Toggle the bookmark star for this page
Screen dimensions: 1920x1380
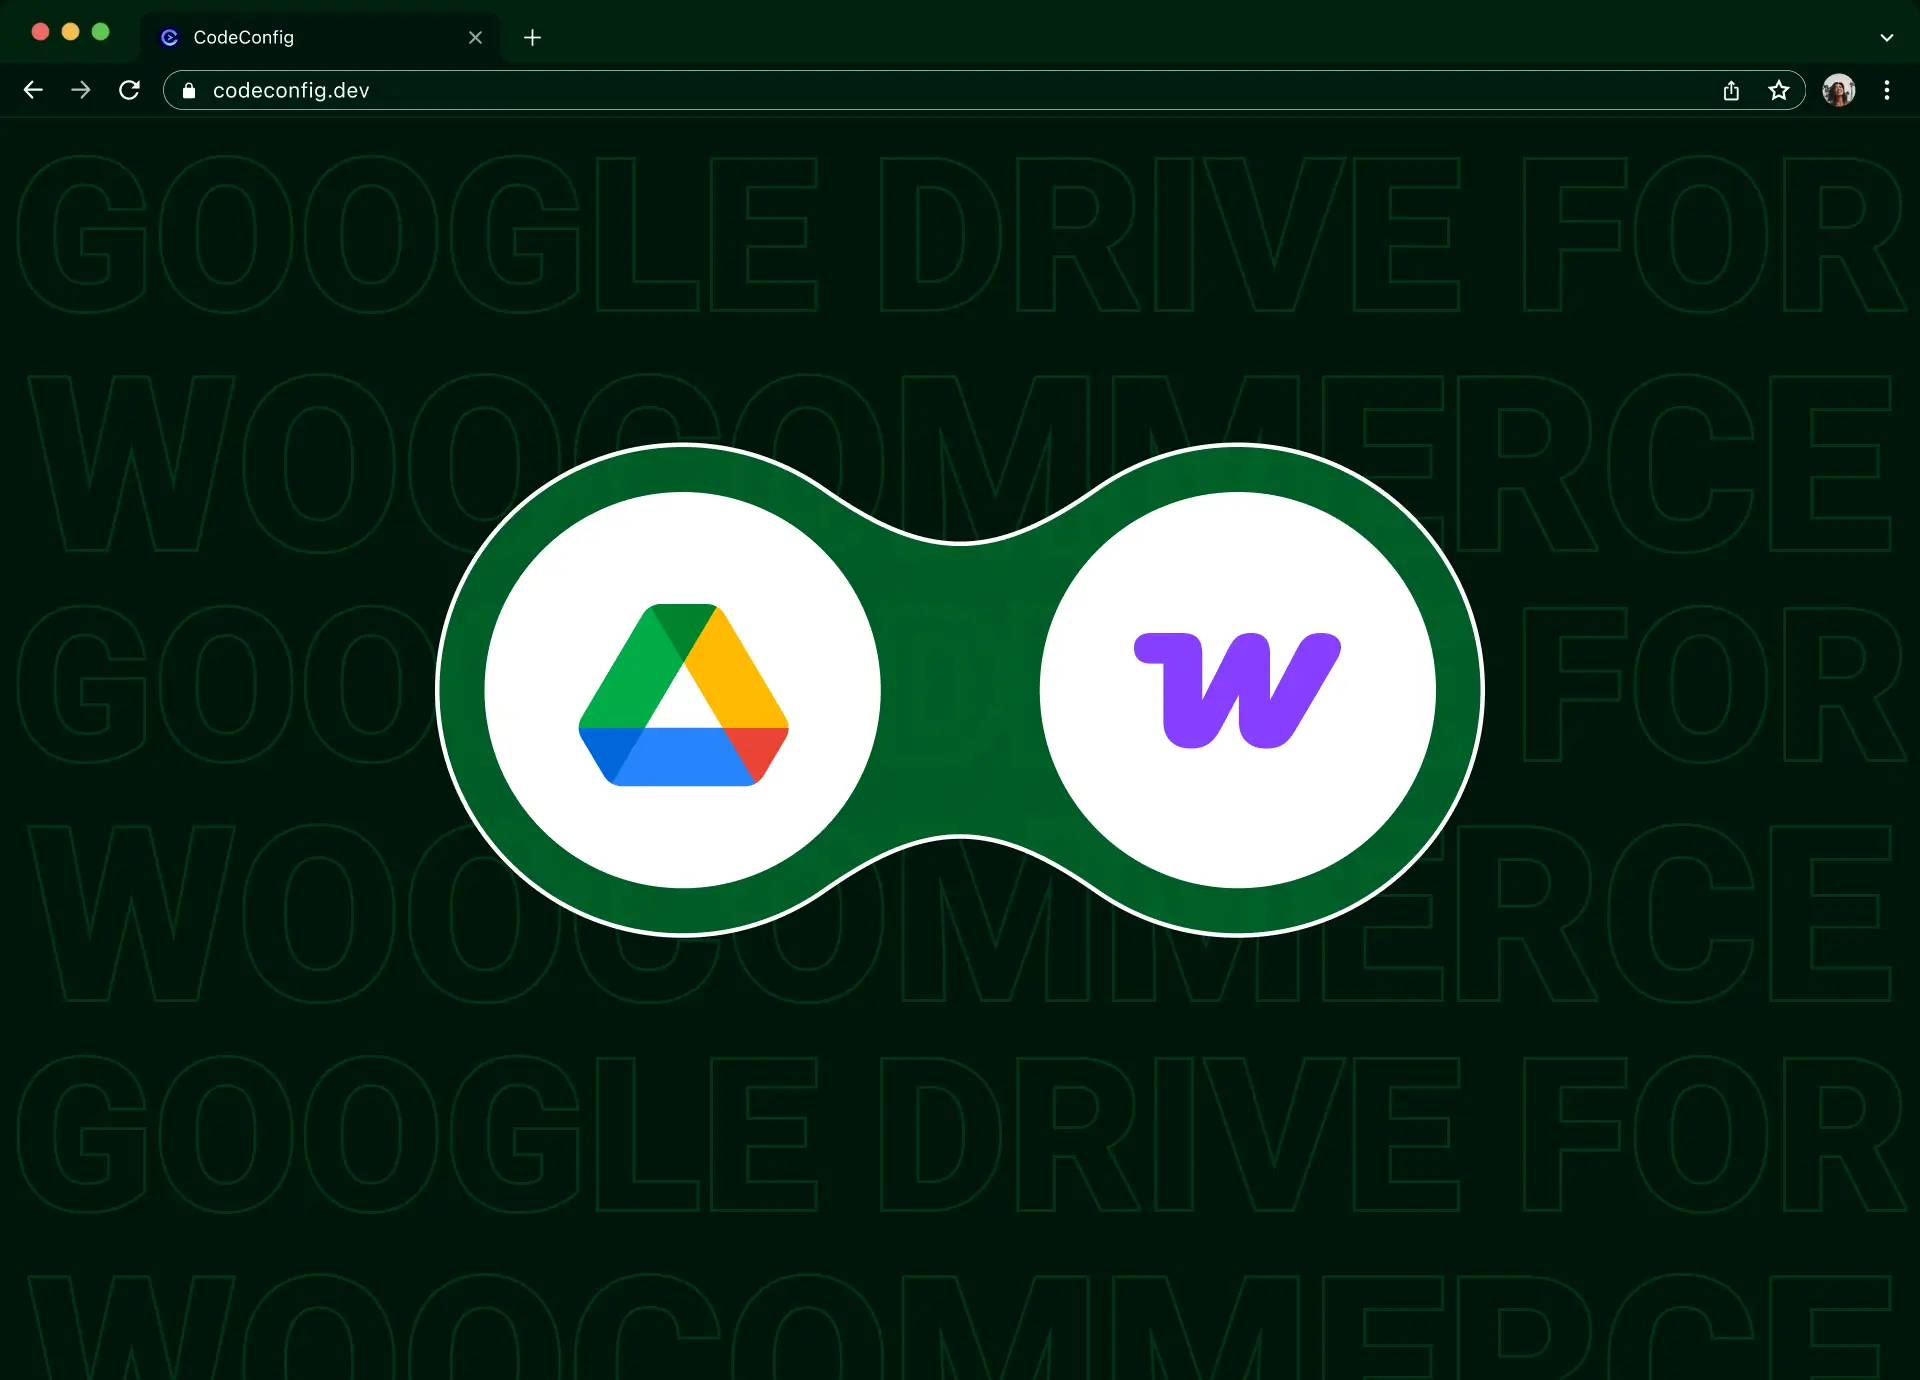(1779, 90)
